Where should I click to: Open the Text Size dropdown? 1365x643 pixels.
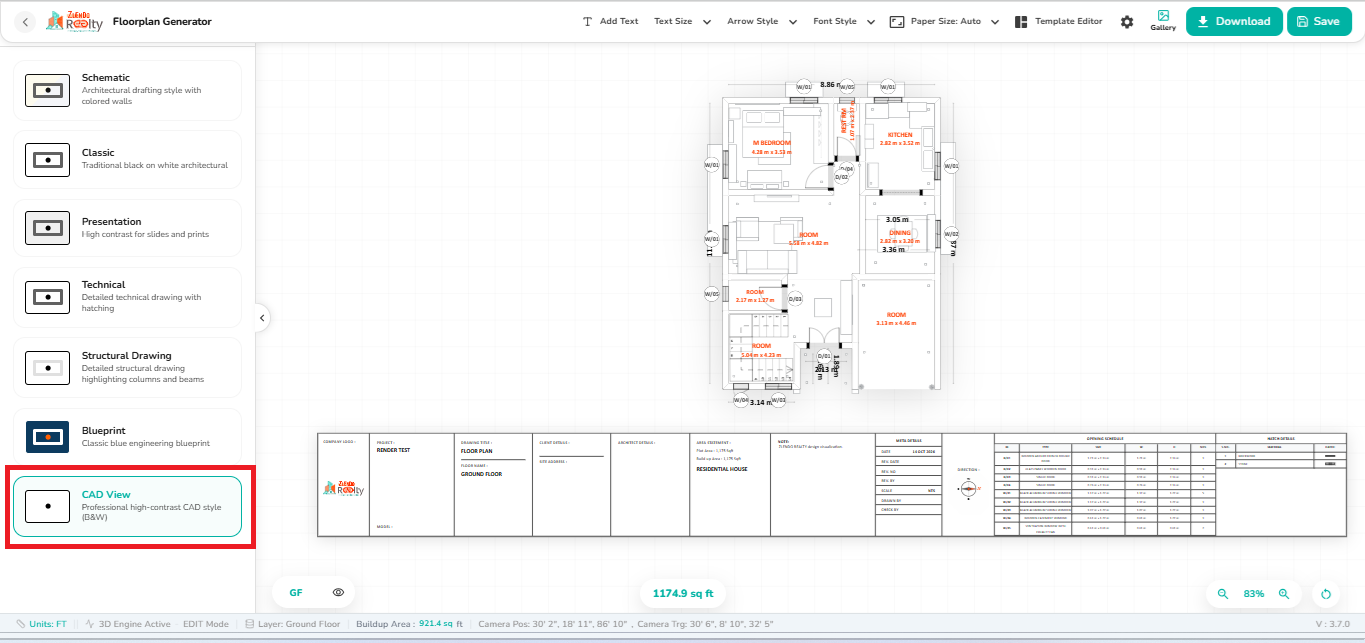[683, 21]
